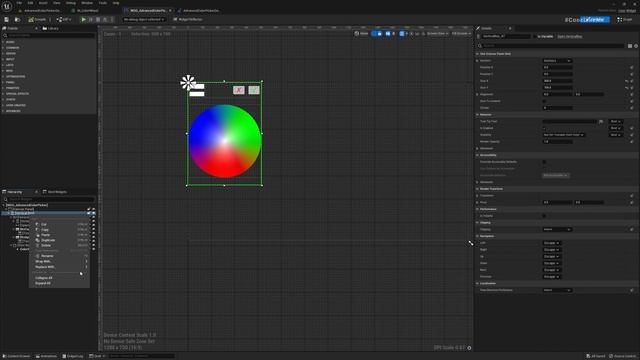
Task: Open the Anchors dropdown
Action: click(x=557, y=60)
